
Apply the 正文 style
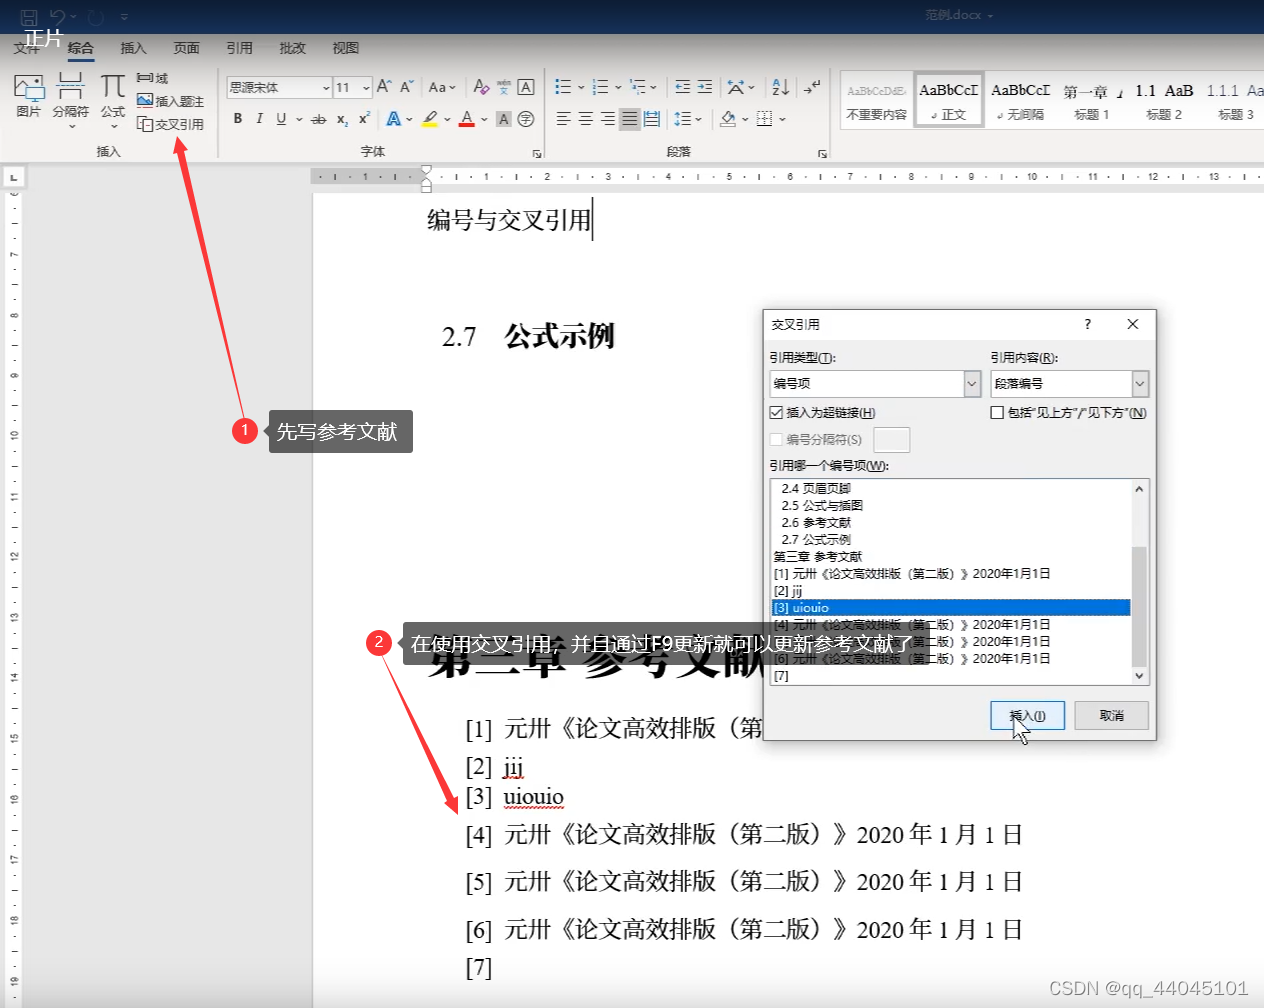pyautogui.click(x=949, y=100)
